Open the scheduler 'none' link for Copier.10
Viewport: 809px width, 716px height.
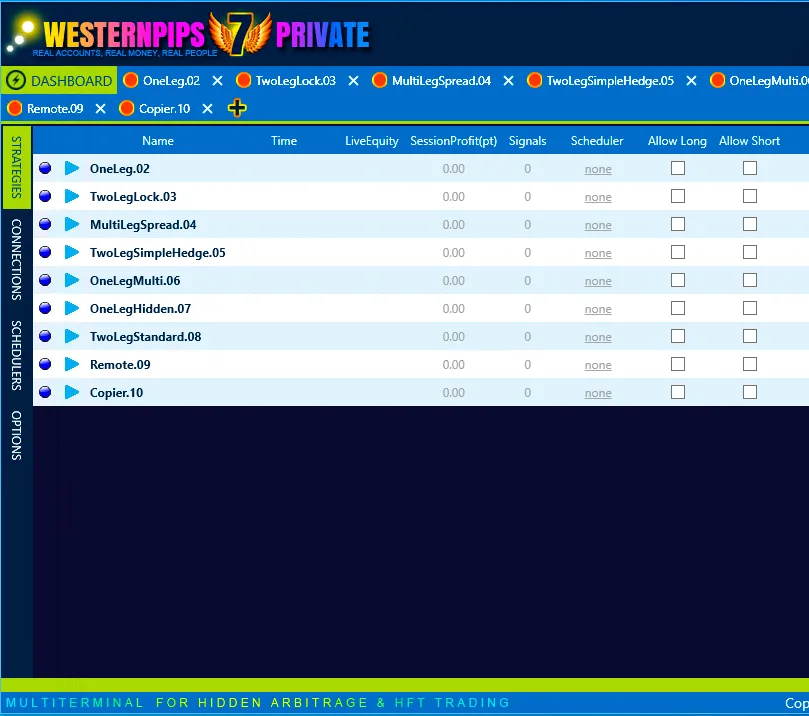(x=598, y=393)
